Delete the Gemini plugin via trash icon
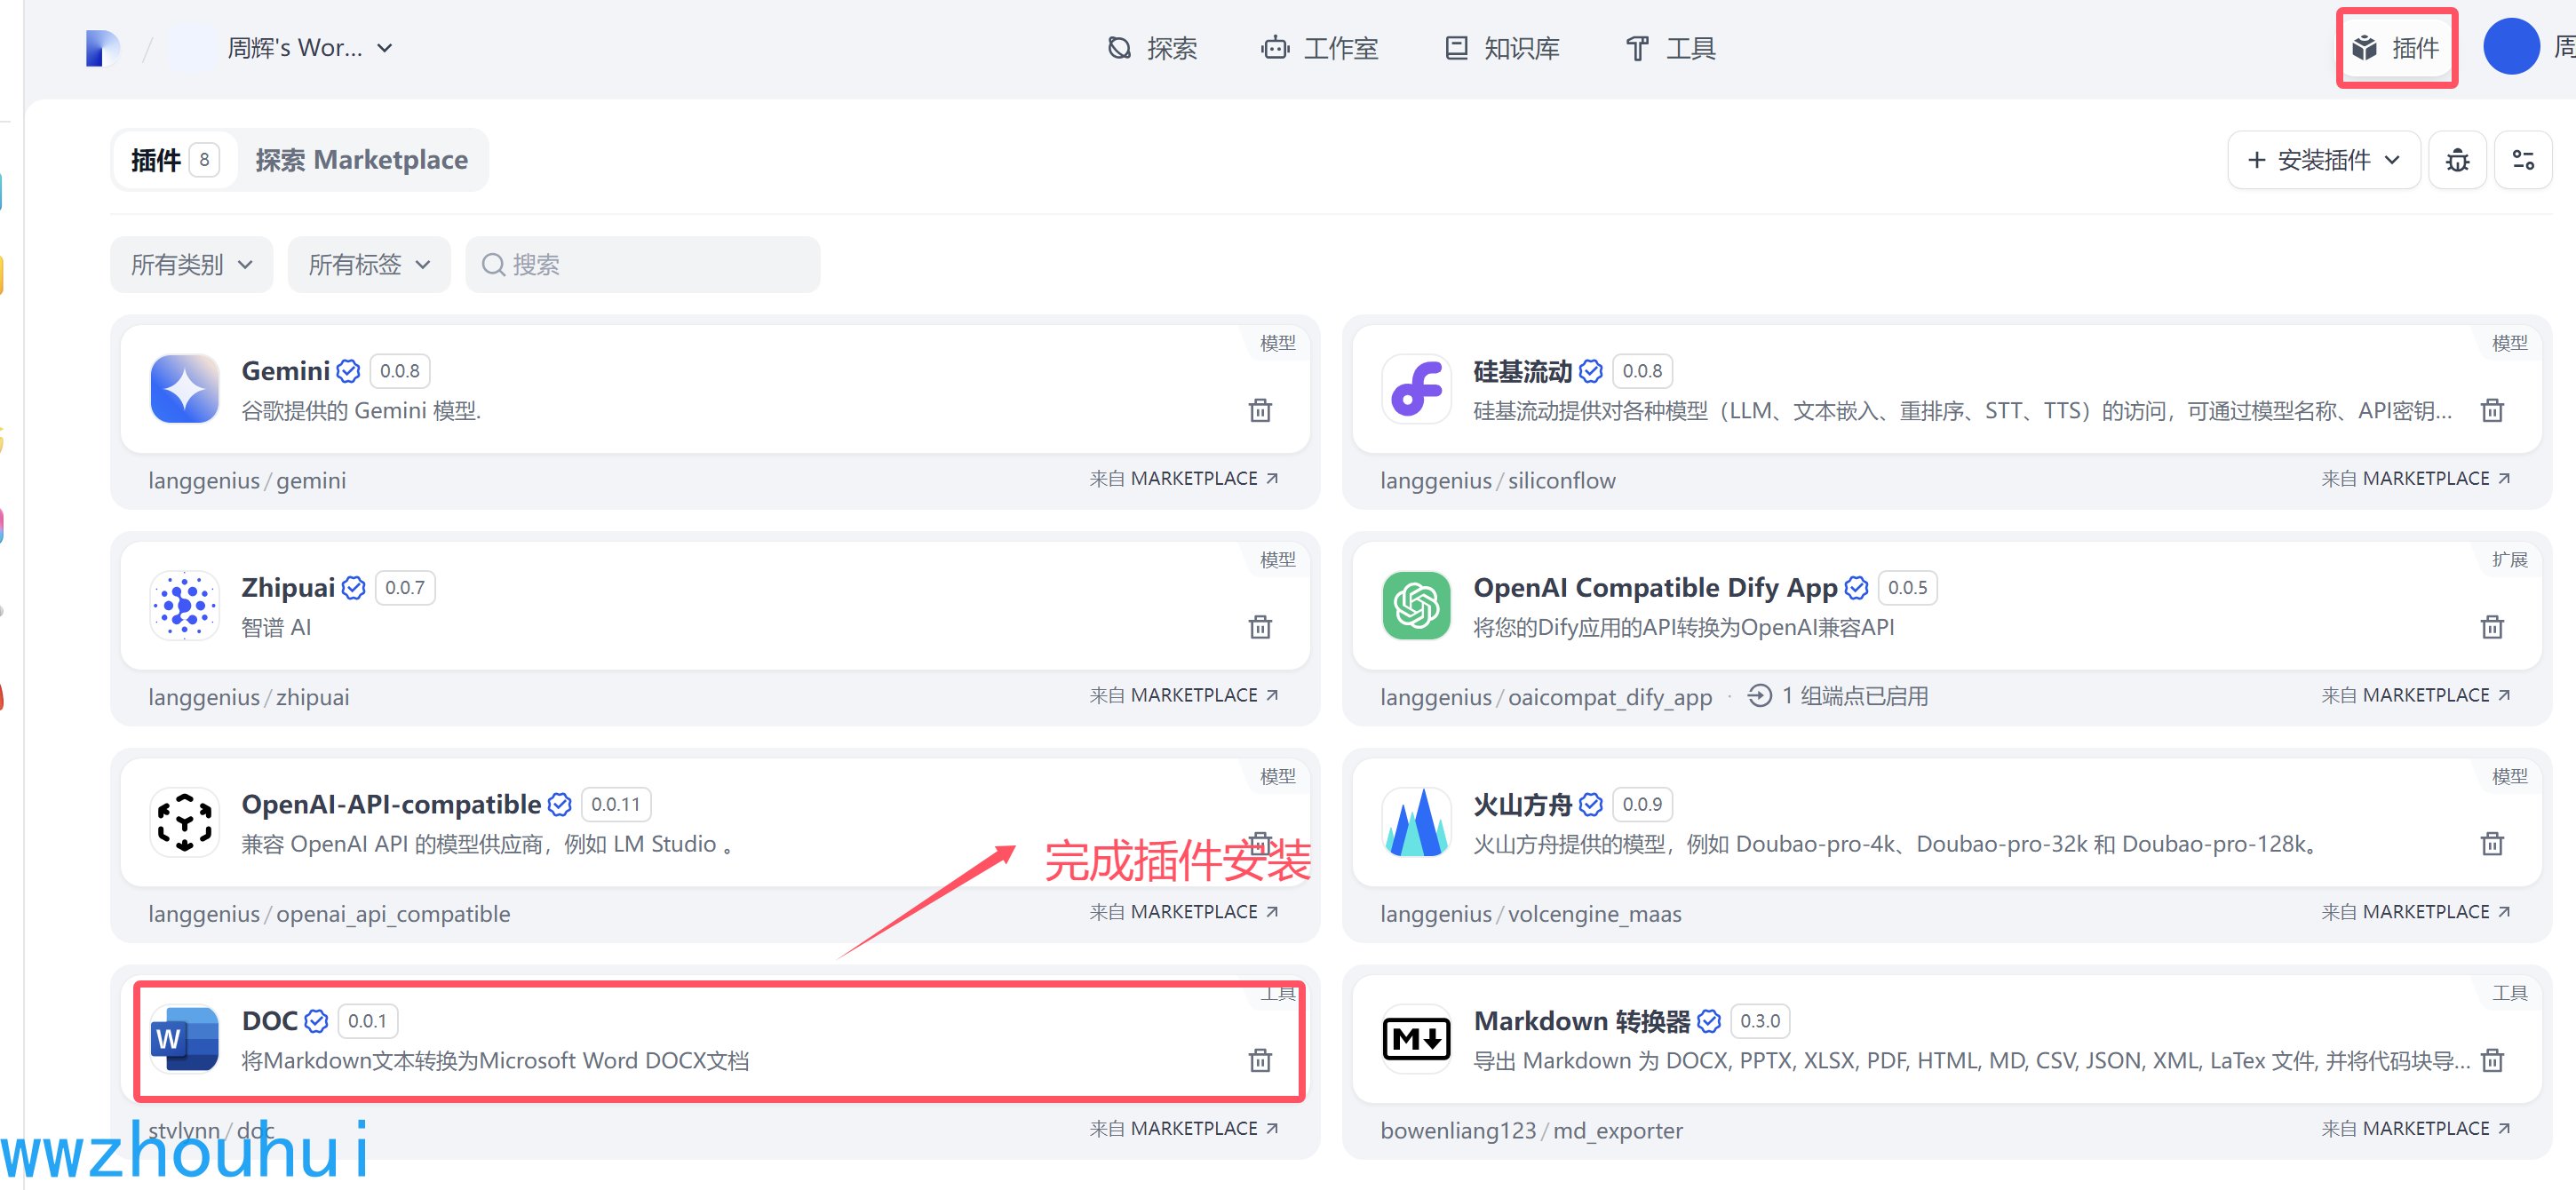The width and height of the screenshot is (2576, 1190). (x=1260, y=411)
